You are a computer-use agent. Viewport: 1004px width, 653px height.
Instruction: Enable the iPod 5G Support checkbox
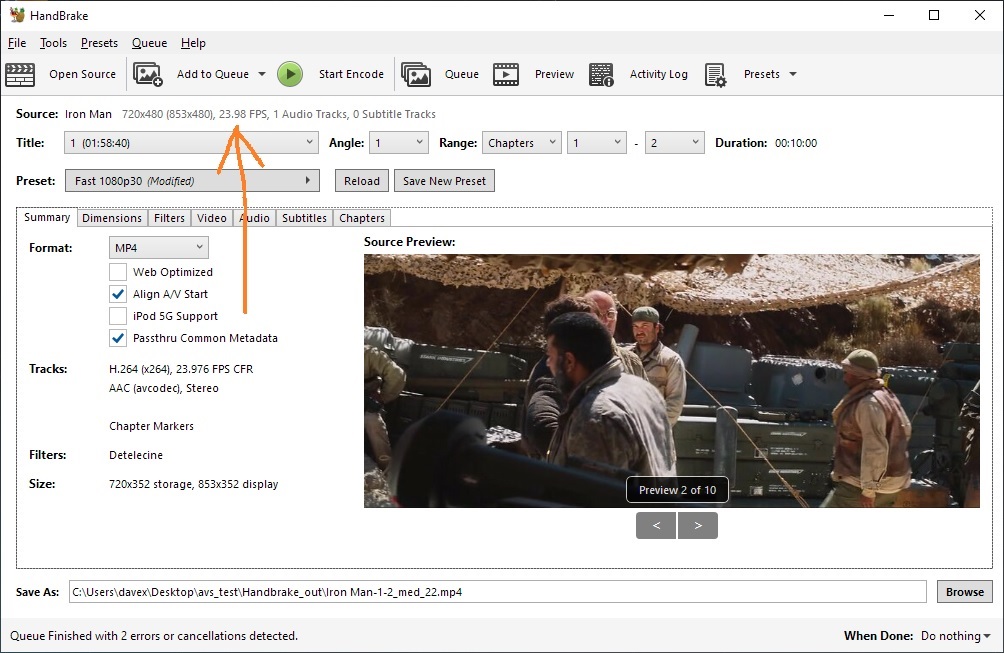(x=118, y=316)
